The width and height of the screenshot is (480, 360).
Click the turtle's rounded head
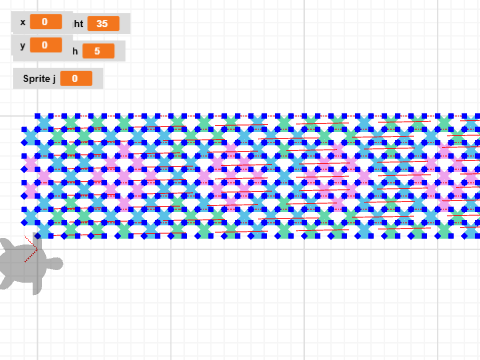tap(54, 263)
